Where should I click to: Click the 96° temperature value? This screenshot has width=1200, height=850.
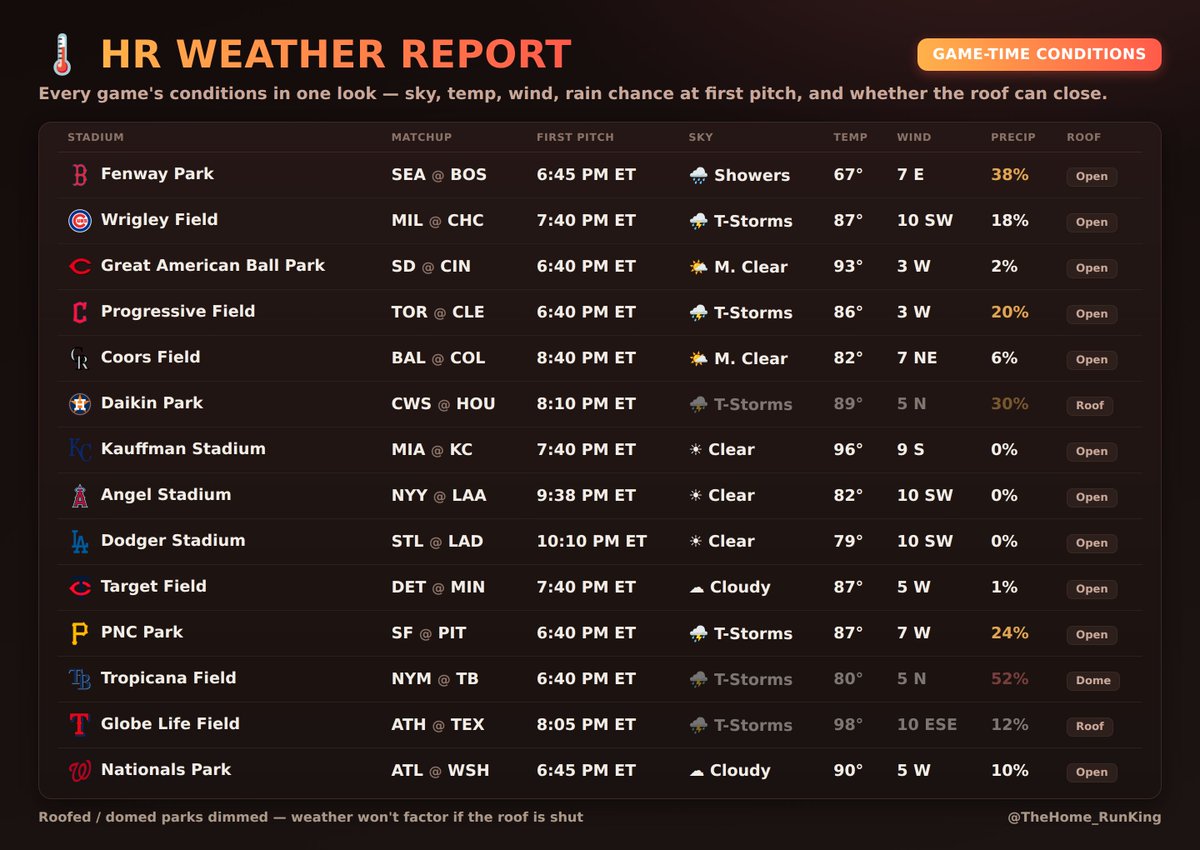pyautogui.click(x=848, y=450)
